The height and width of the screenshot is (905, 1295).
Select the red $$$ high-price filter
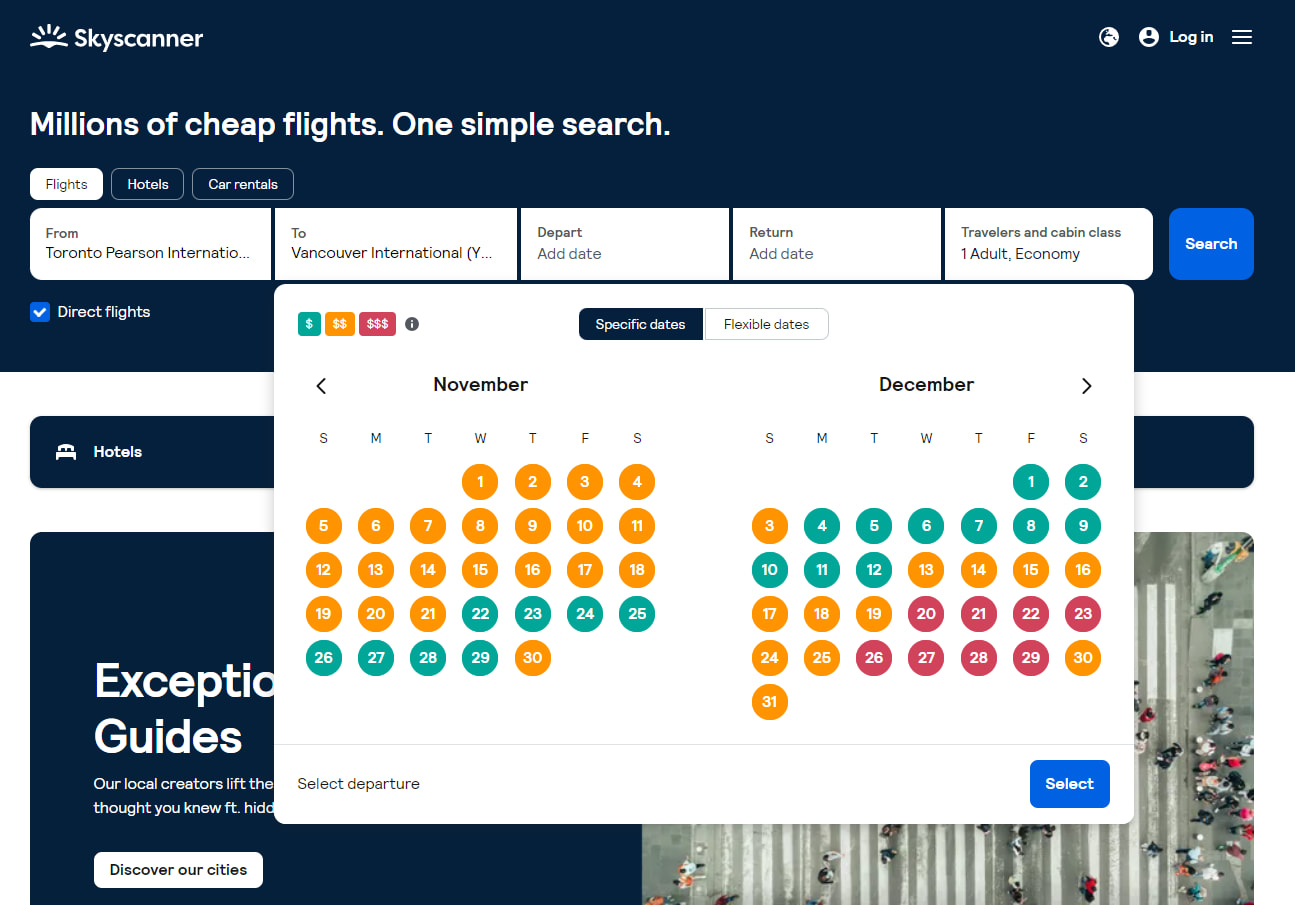[x=377, y=323]
